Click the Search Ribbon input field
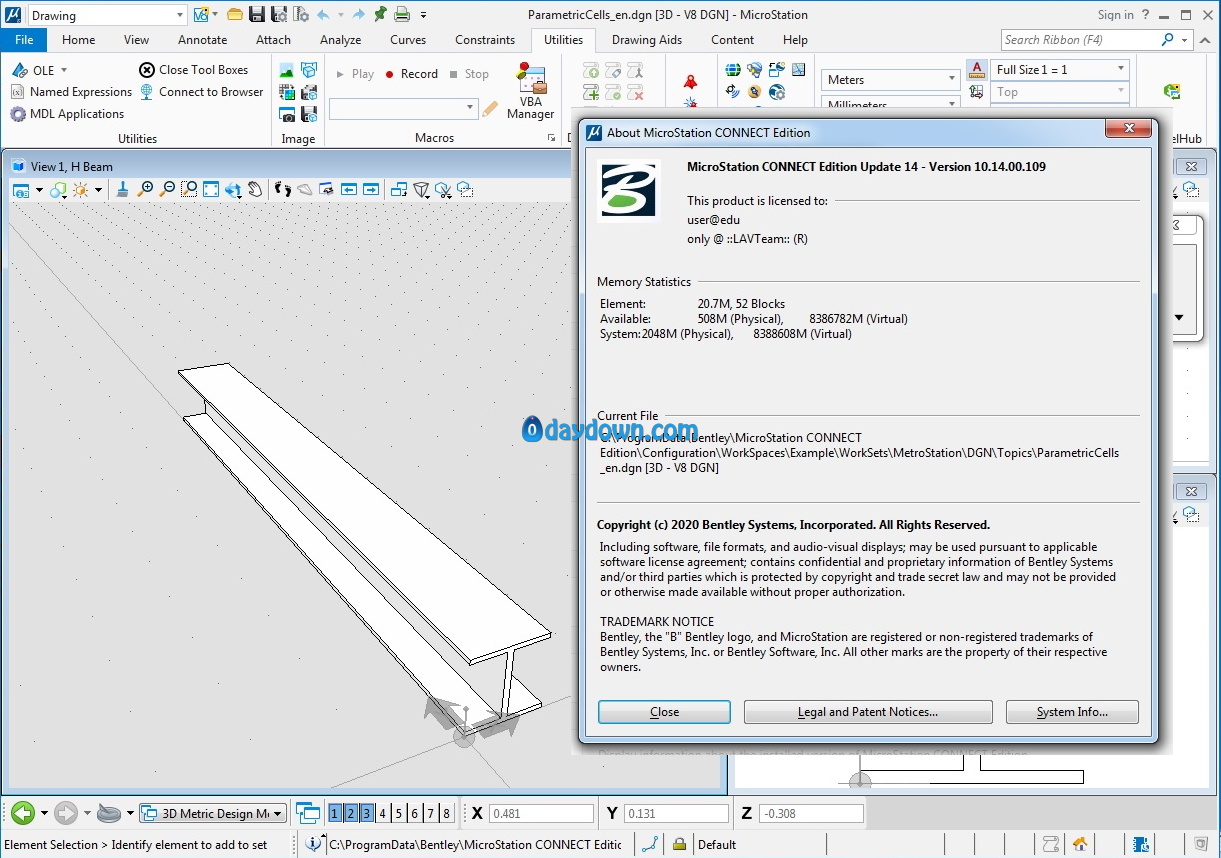The image size is (1221, 858). pyautogui.click(x=1080, y=40)
